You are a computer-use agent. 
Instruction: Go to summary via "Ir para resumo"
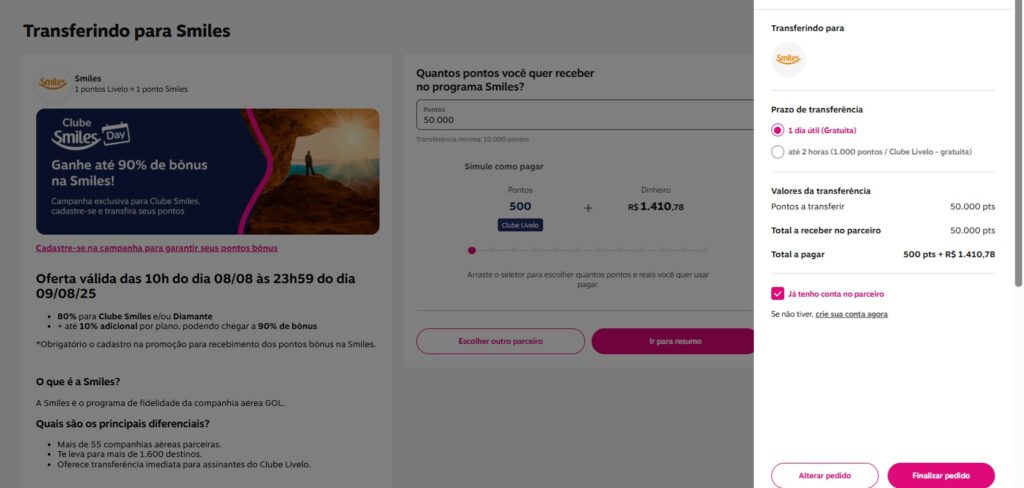point(673,341)
